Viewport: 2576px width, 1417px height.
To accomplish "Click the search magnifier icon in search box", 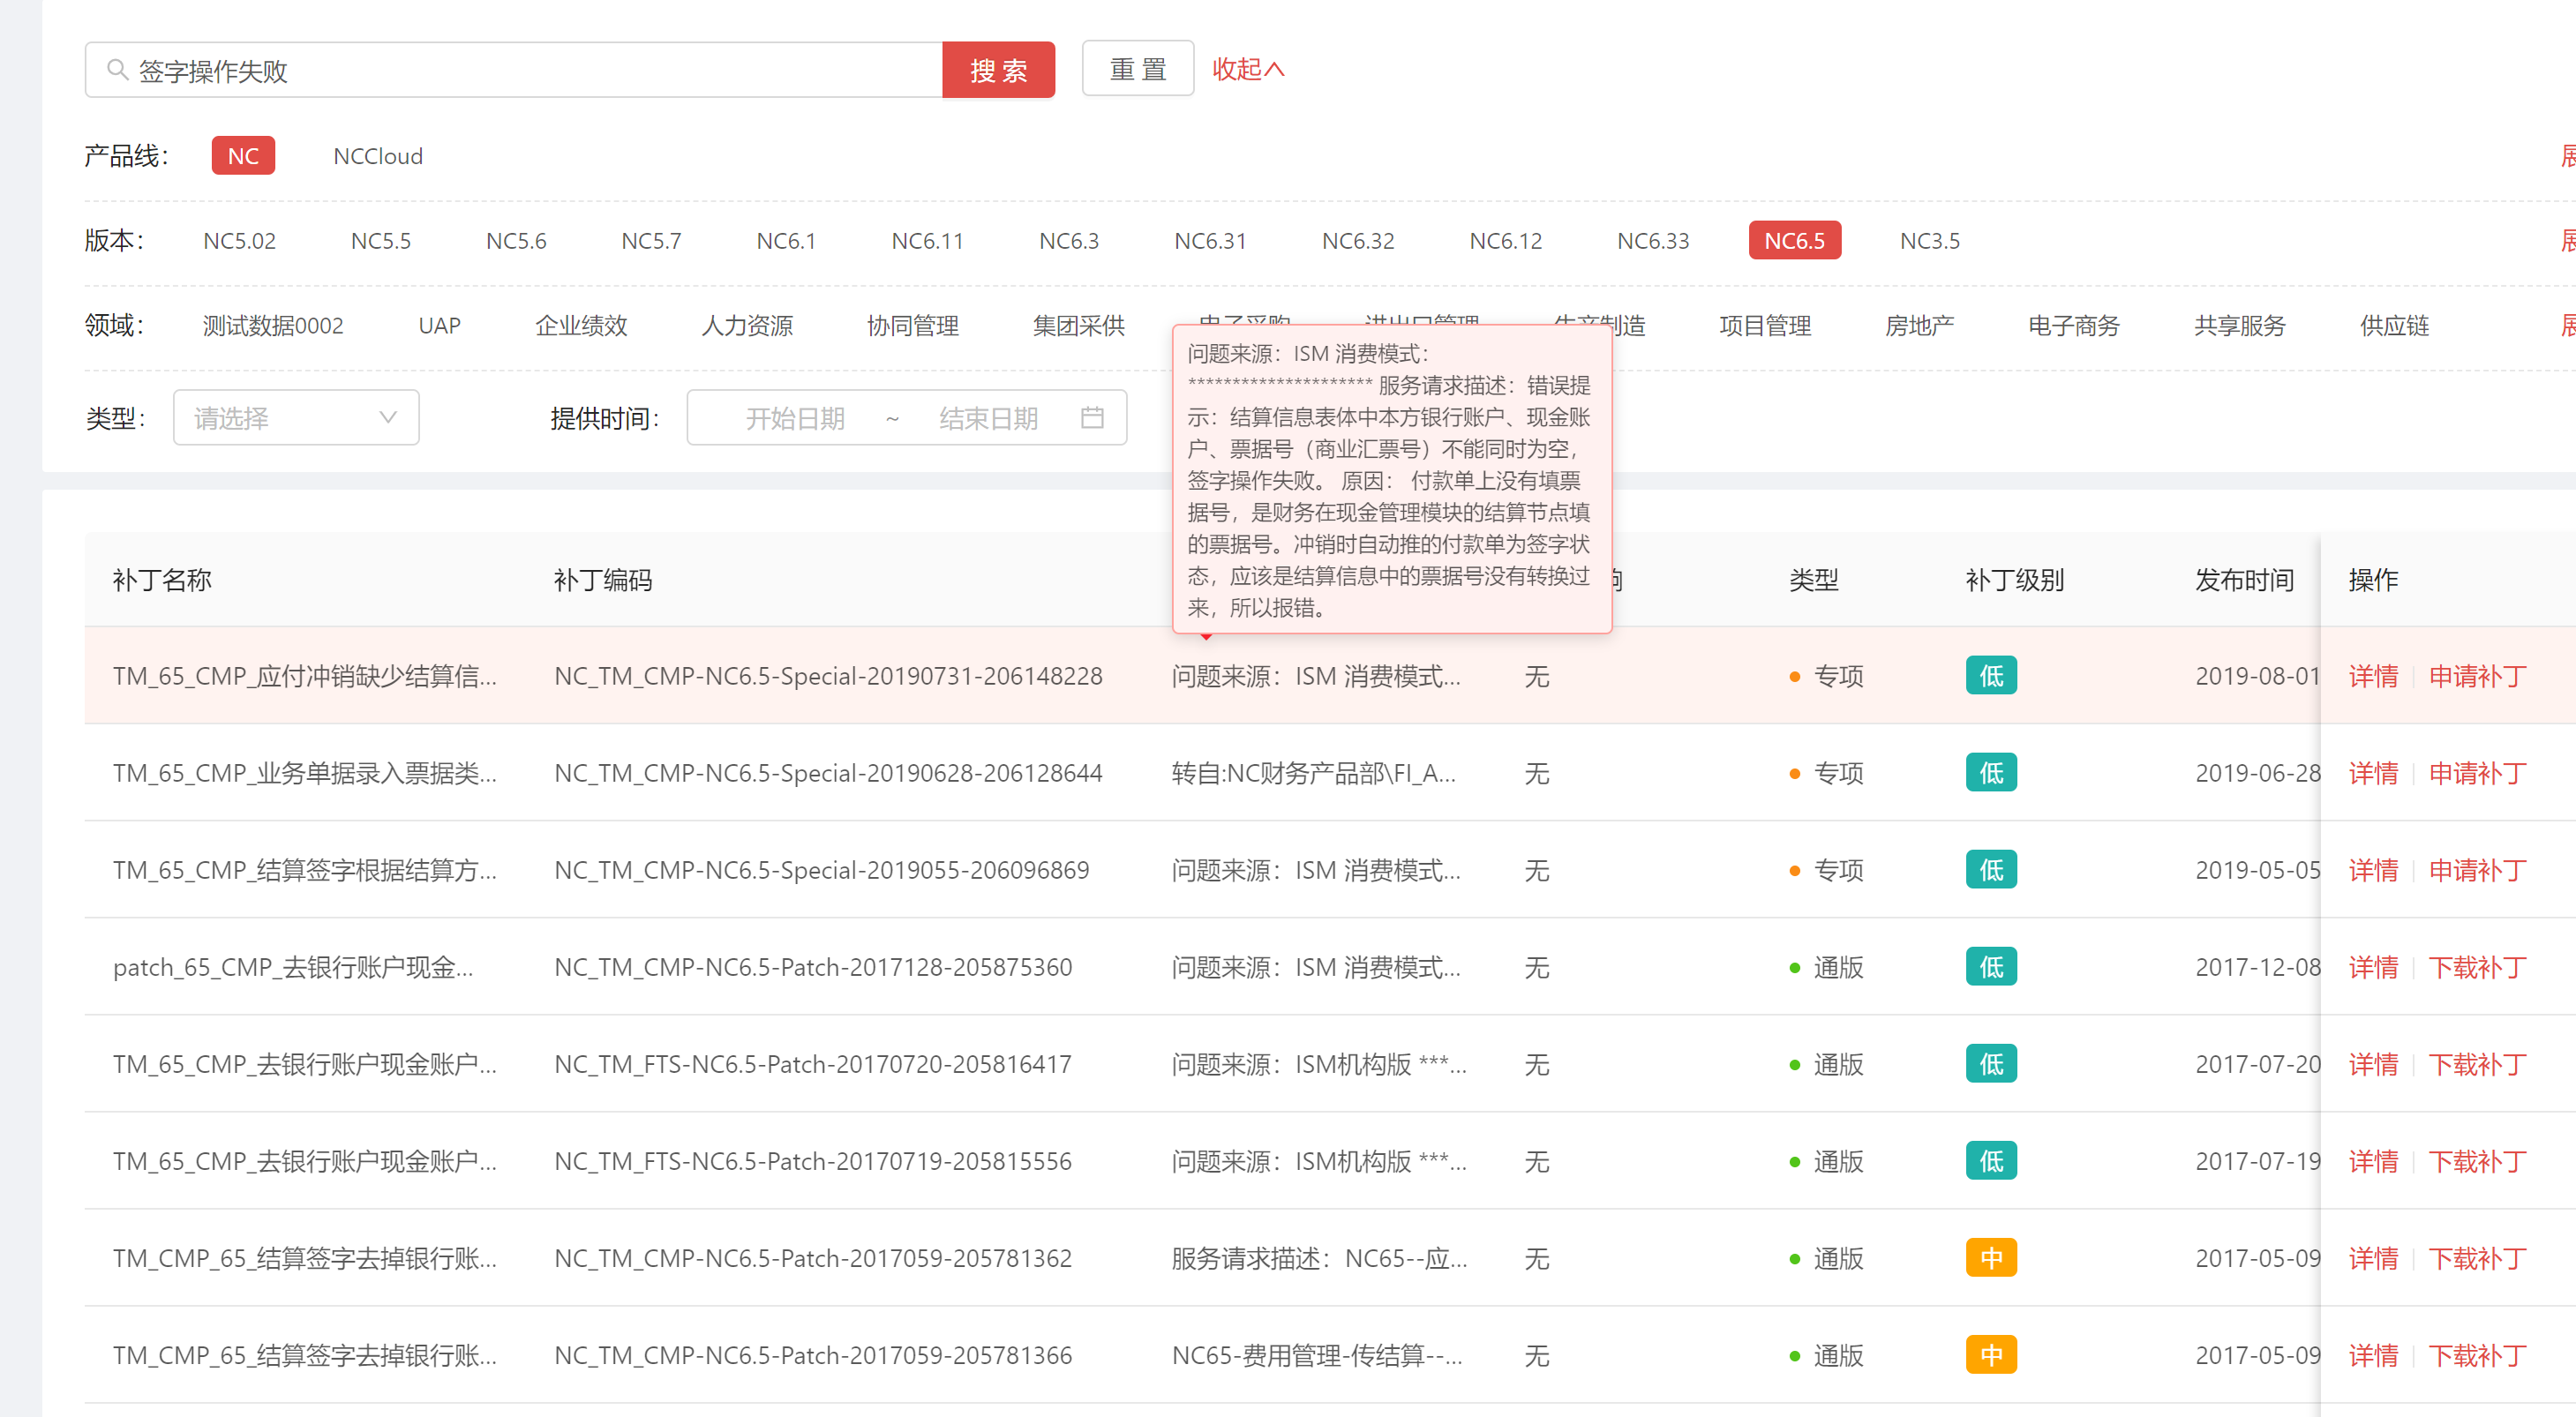I will click(117, 70).
